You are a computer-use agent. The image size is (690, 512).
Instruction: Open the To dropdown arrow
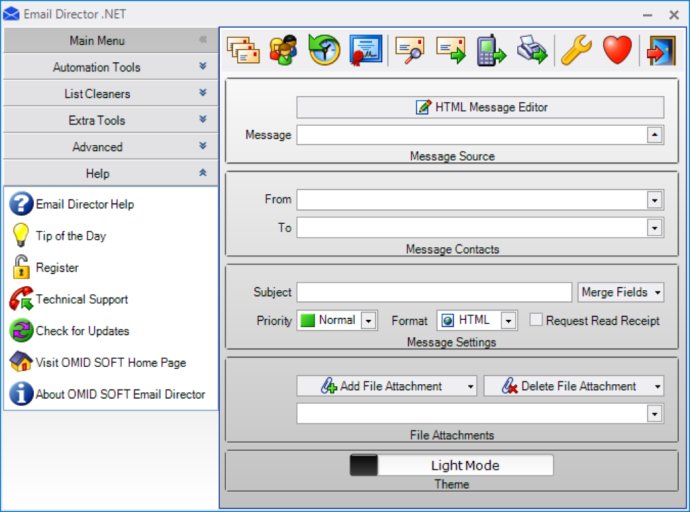[654, 228]
